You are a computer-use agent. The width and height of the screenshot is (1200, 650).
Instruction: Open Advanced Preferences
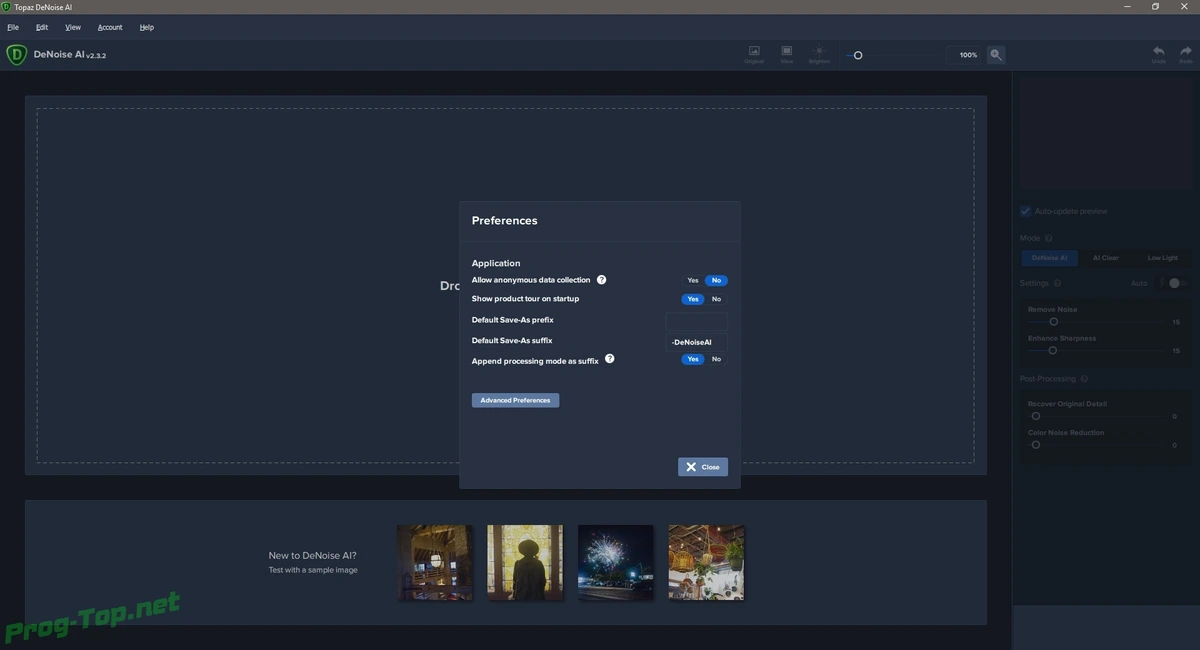(515, 400)
